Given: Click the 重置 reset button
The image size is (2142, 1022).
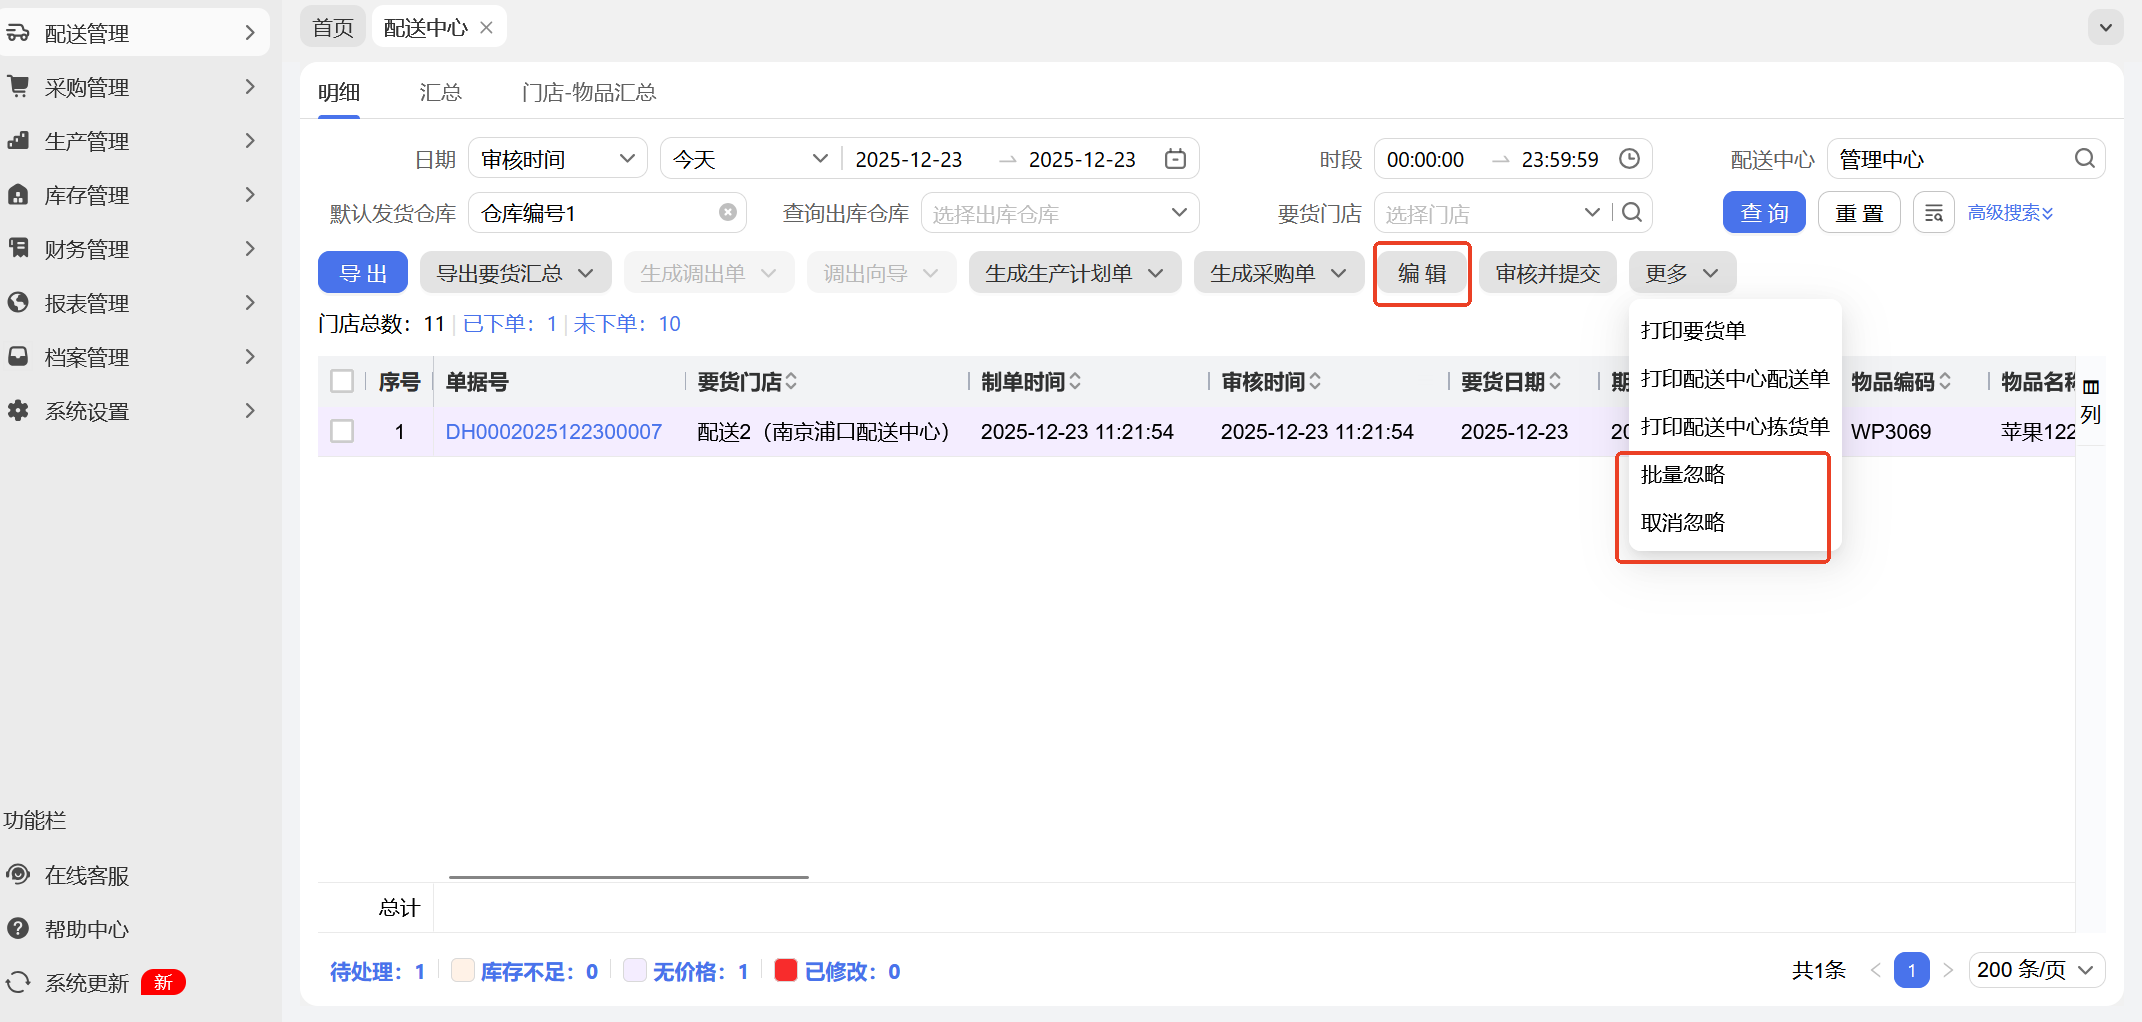Looking at the screenshot, I should [1859, 213].
